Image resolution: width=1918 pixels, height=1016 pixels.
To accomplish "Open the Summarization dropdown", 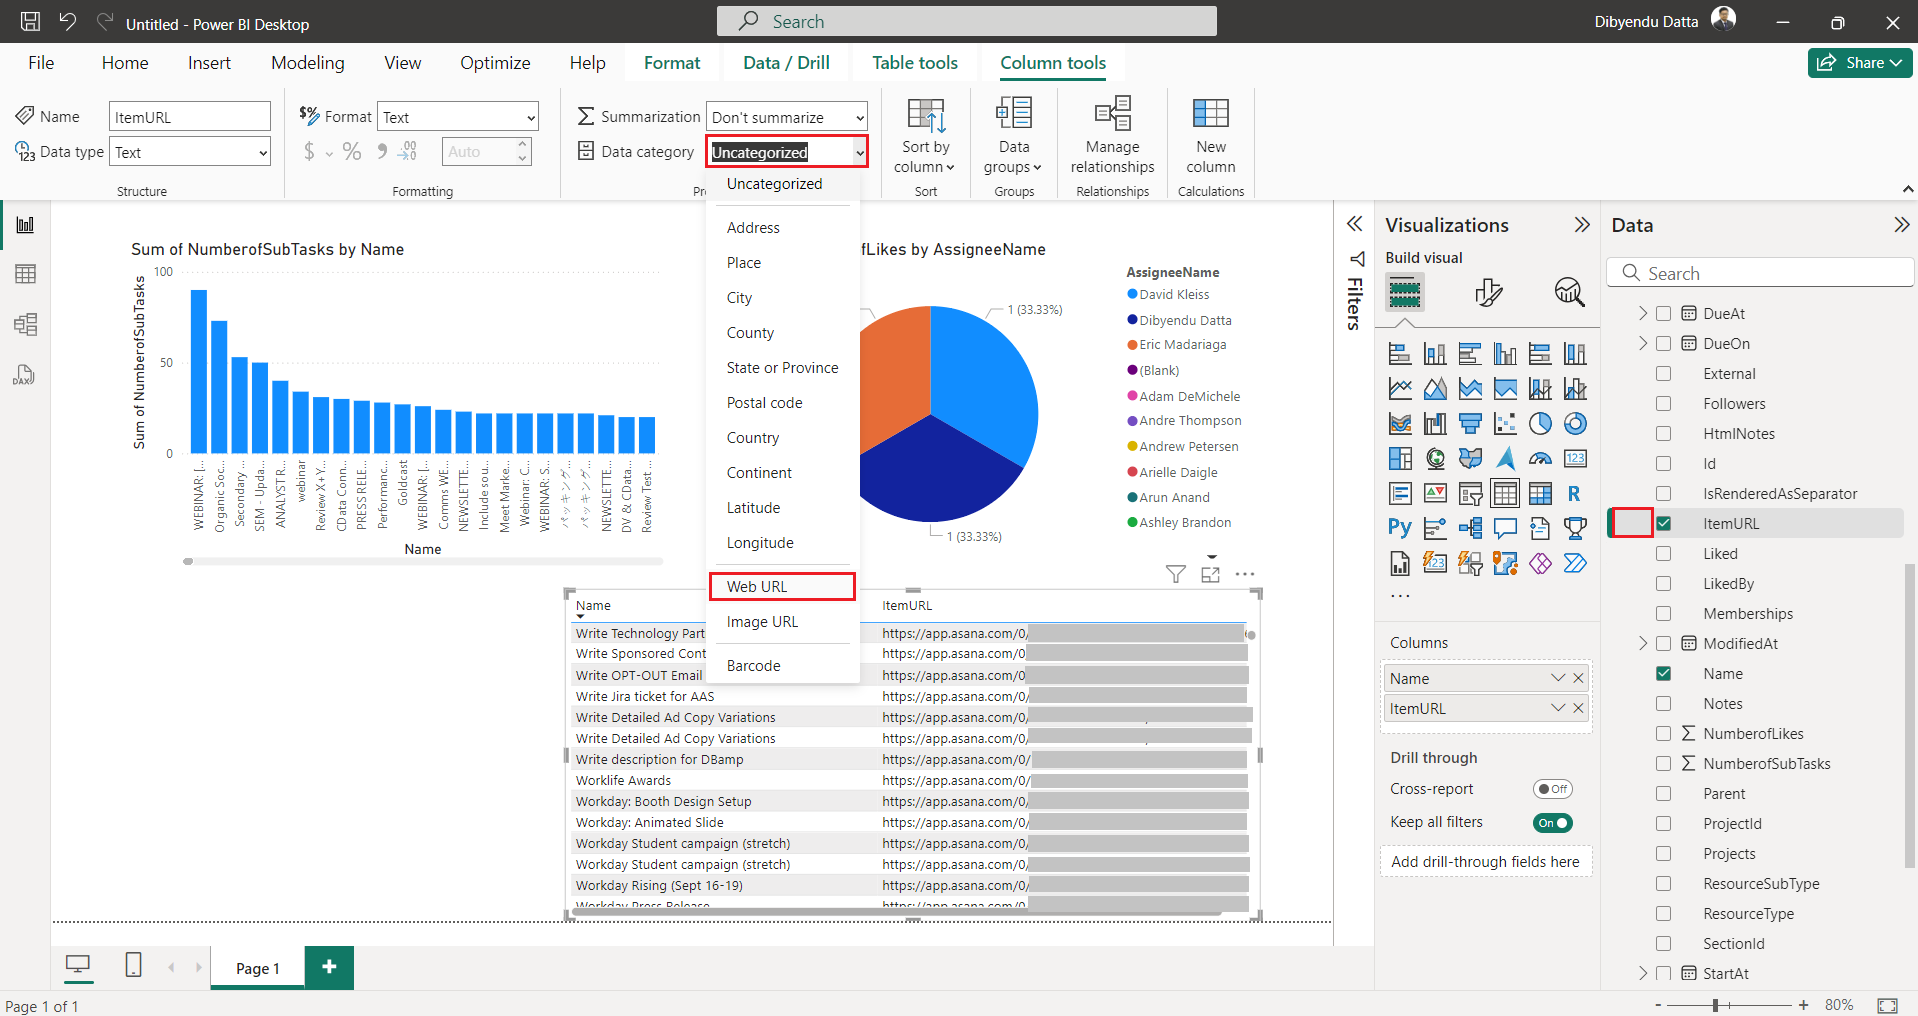I will coord(786,117).
